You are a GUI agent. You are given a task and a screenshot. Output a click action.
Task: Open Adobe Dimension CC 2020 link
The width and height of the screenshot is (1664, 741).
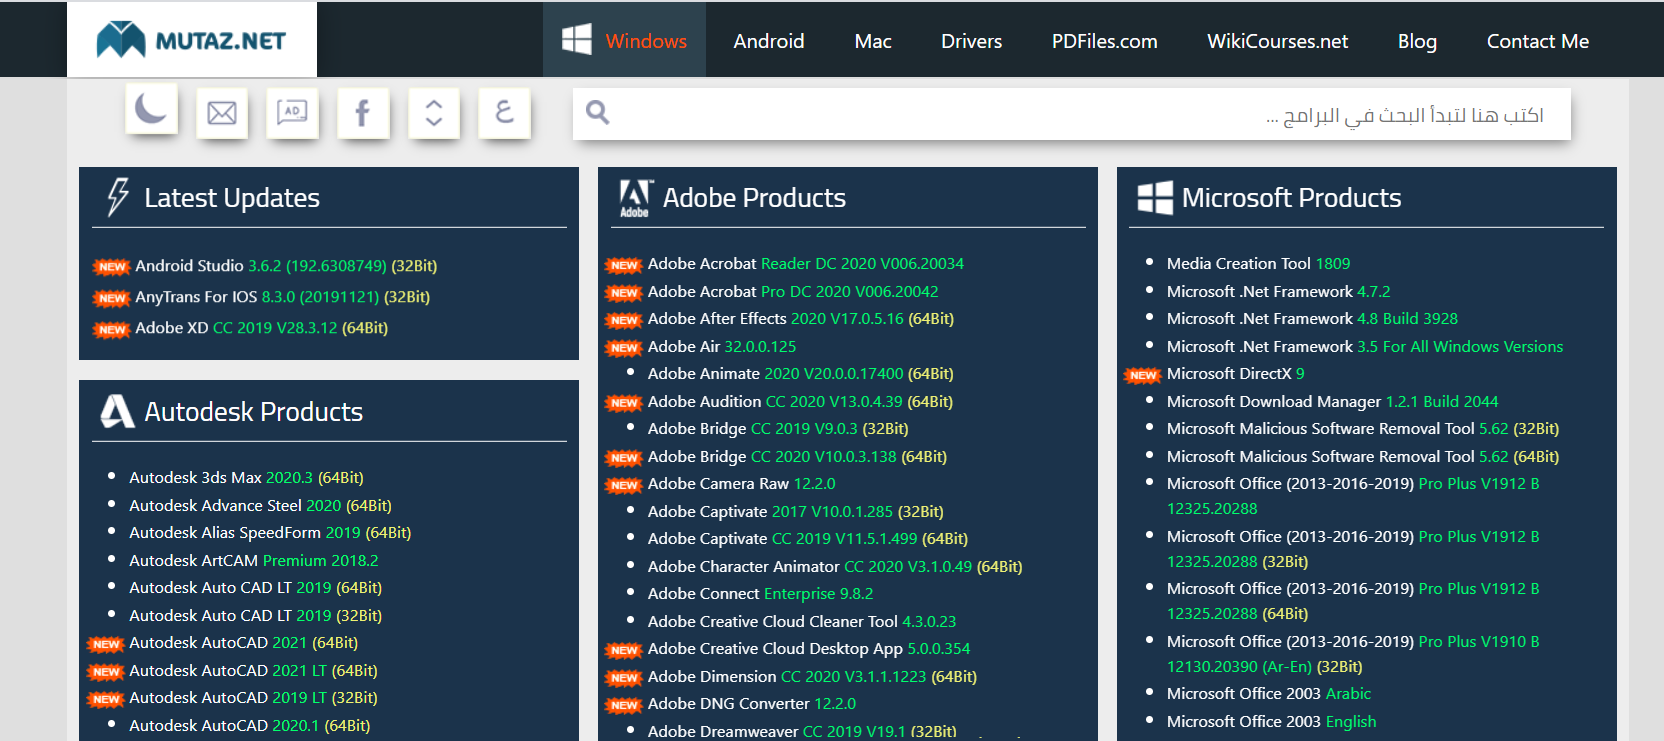coord(812,677)
